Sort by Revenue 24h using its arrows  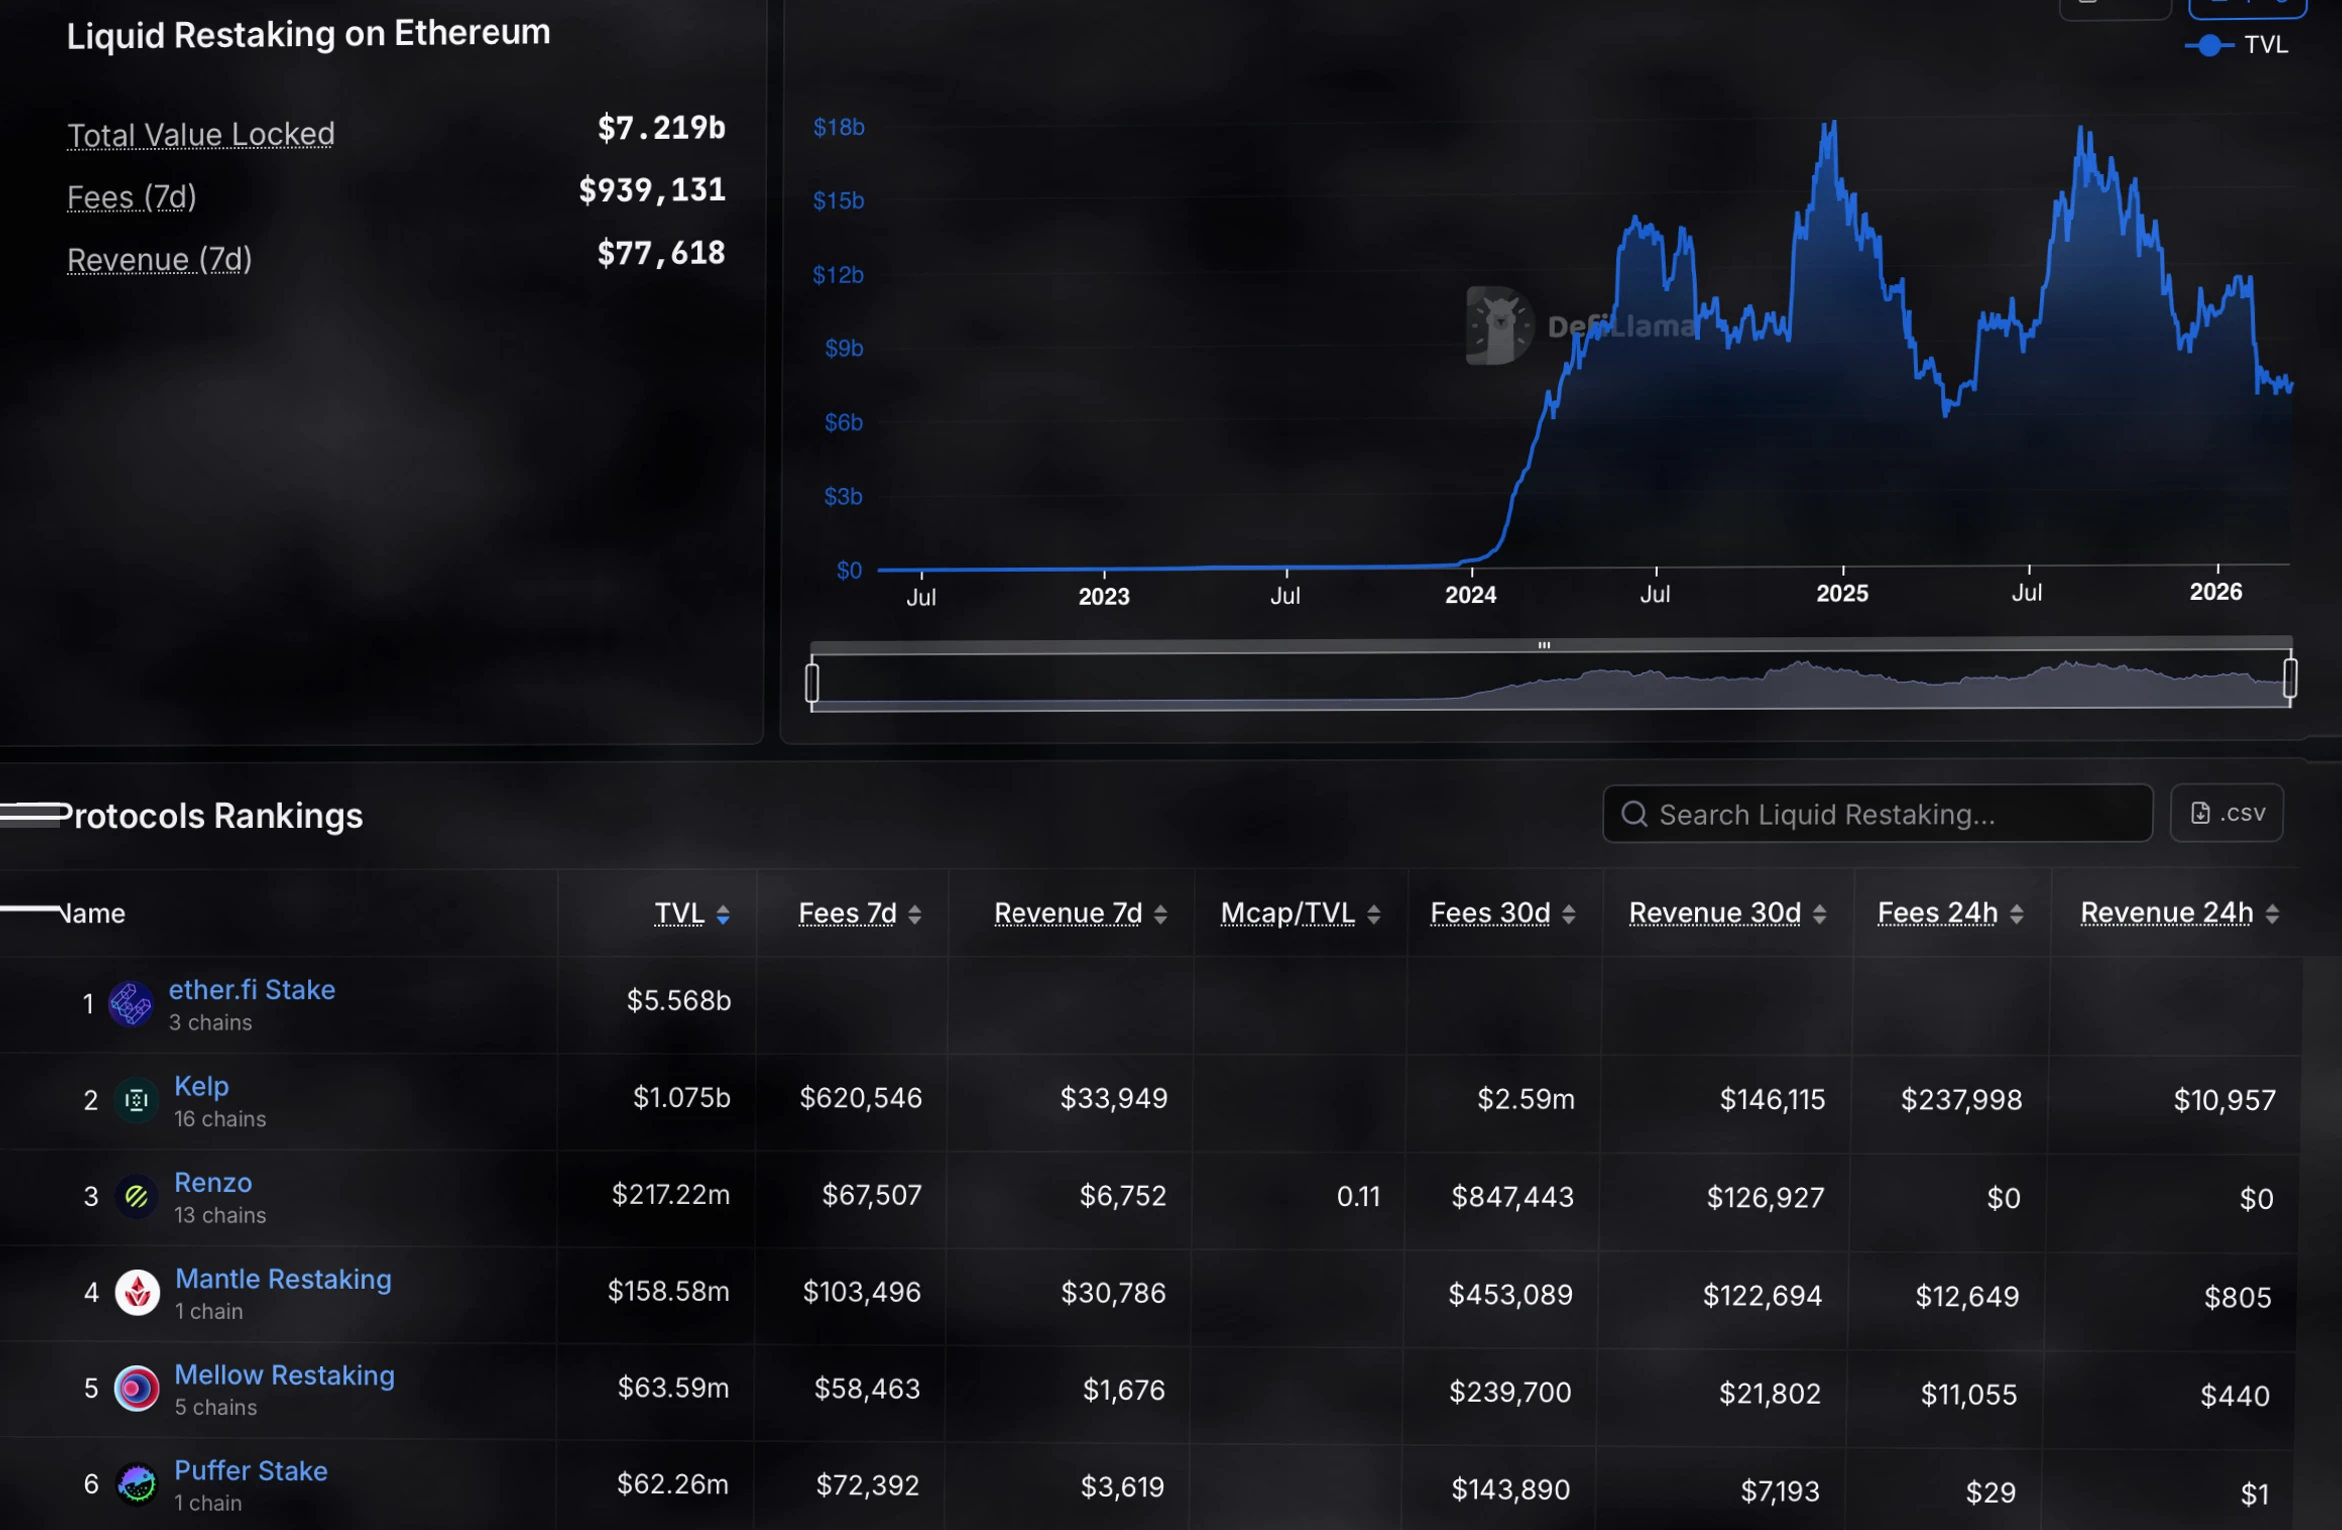pyautogui.click(x=2273, y=914)
